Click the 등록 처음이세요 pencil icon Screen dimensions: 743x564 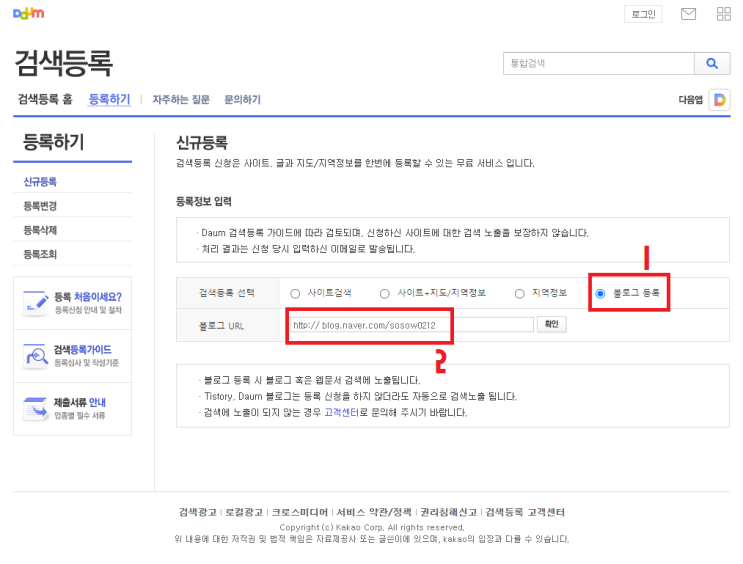(36, 303)
